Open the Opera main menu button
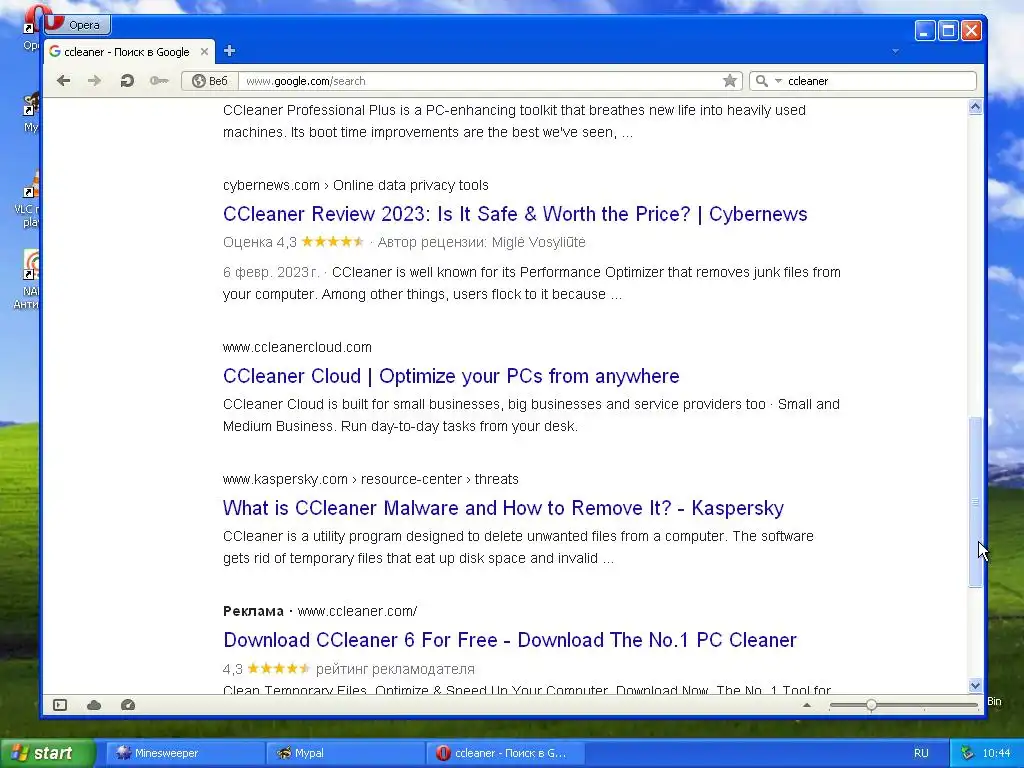The height and width of the screenshot is (768, 1024). [77, 25]
